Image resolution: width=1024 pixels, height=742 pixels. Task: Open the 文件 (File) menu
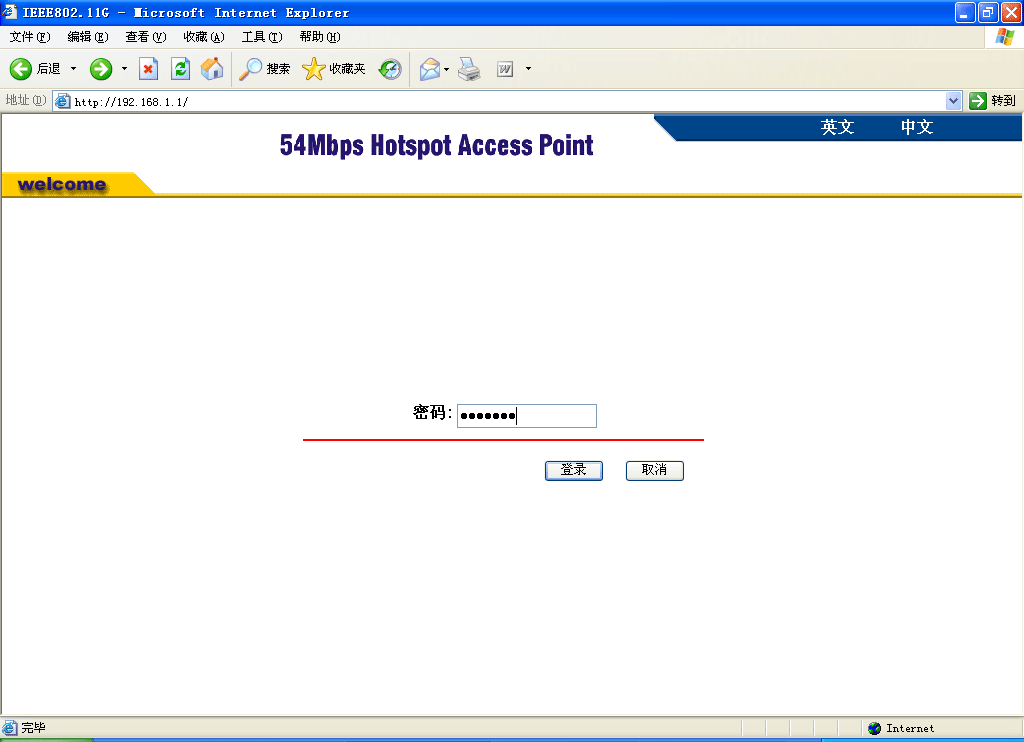(29, 37)
